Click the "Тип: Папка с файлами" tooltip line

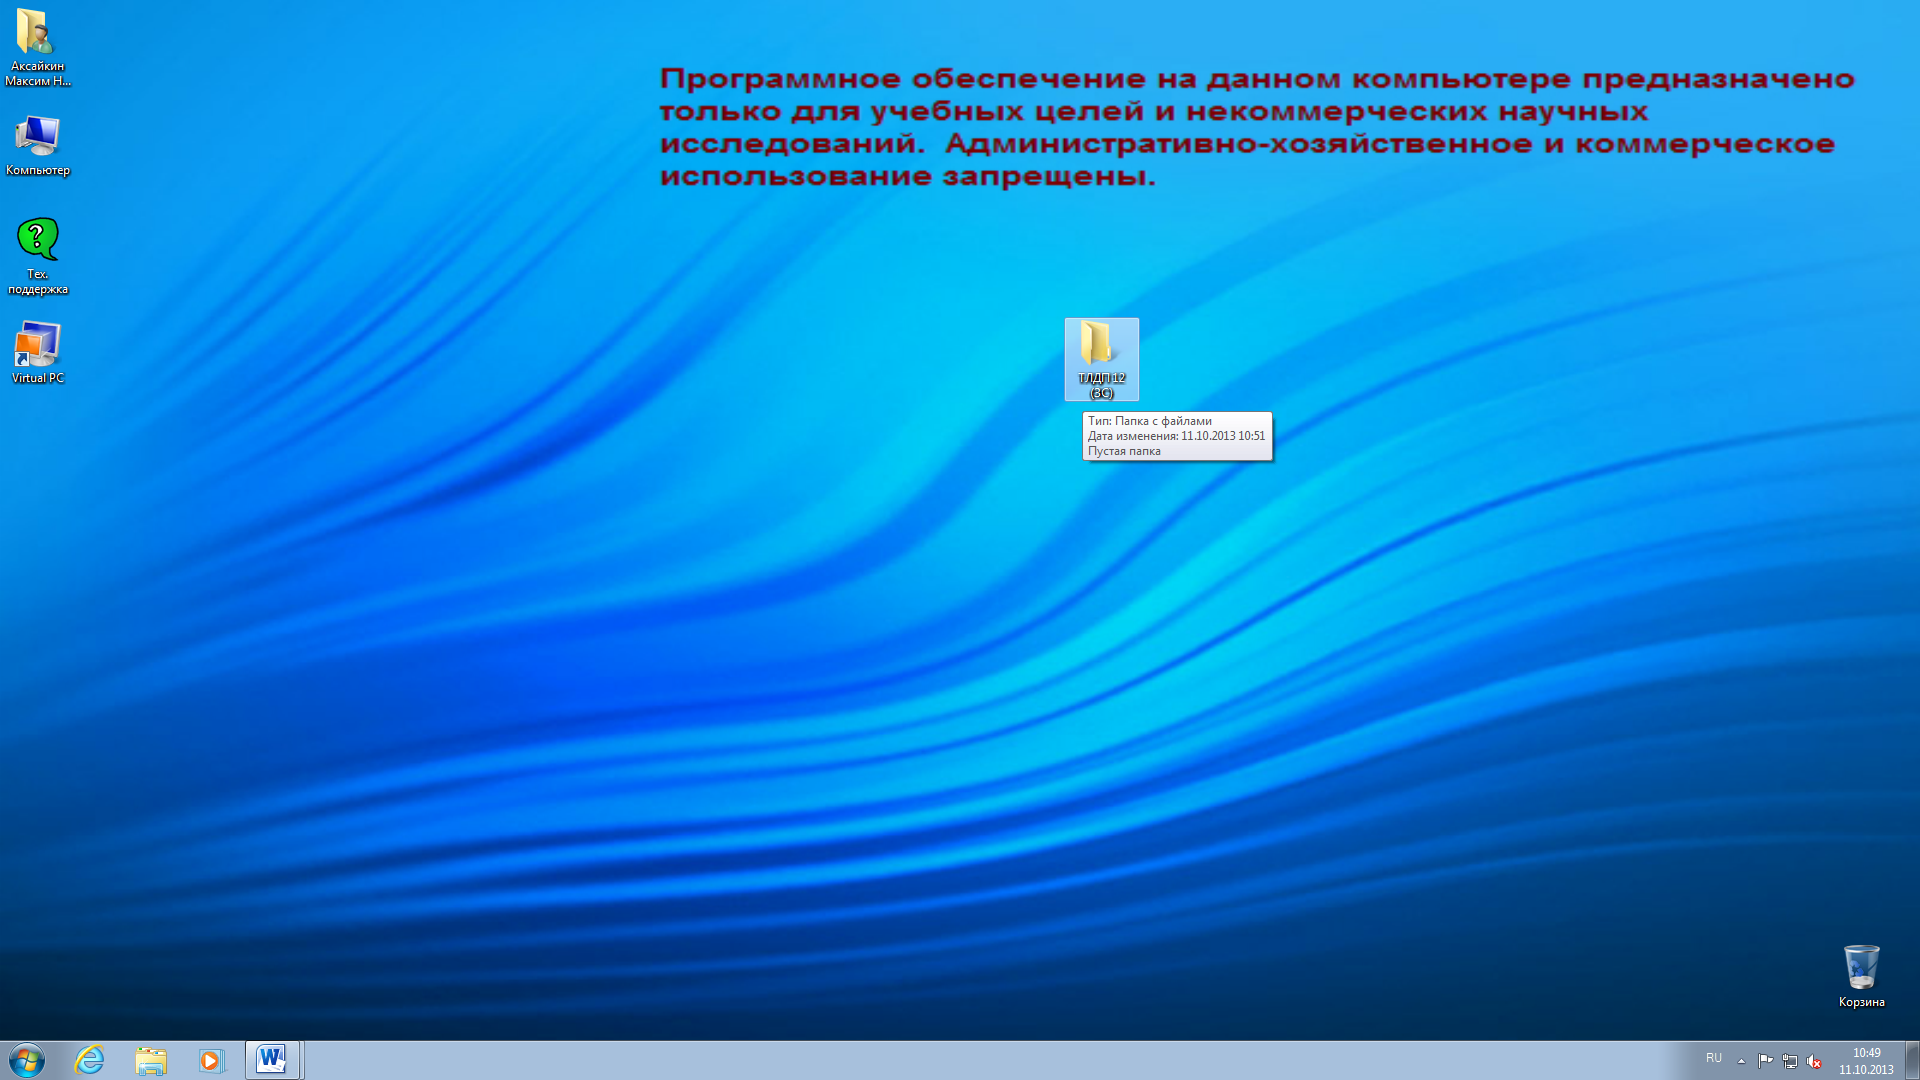click(1150, 421)
